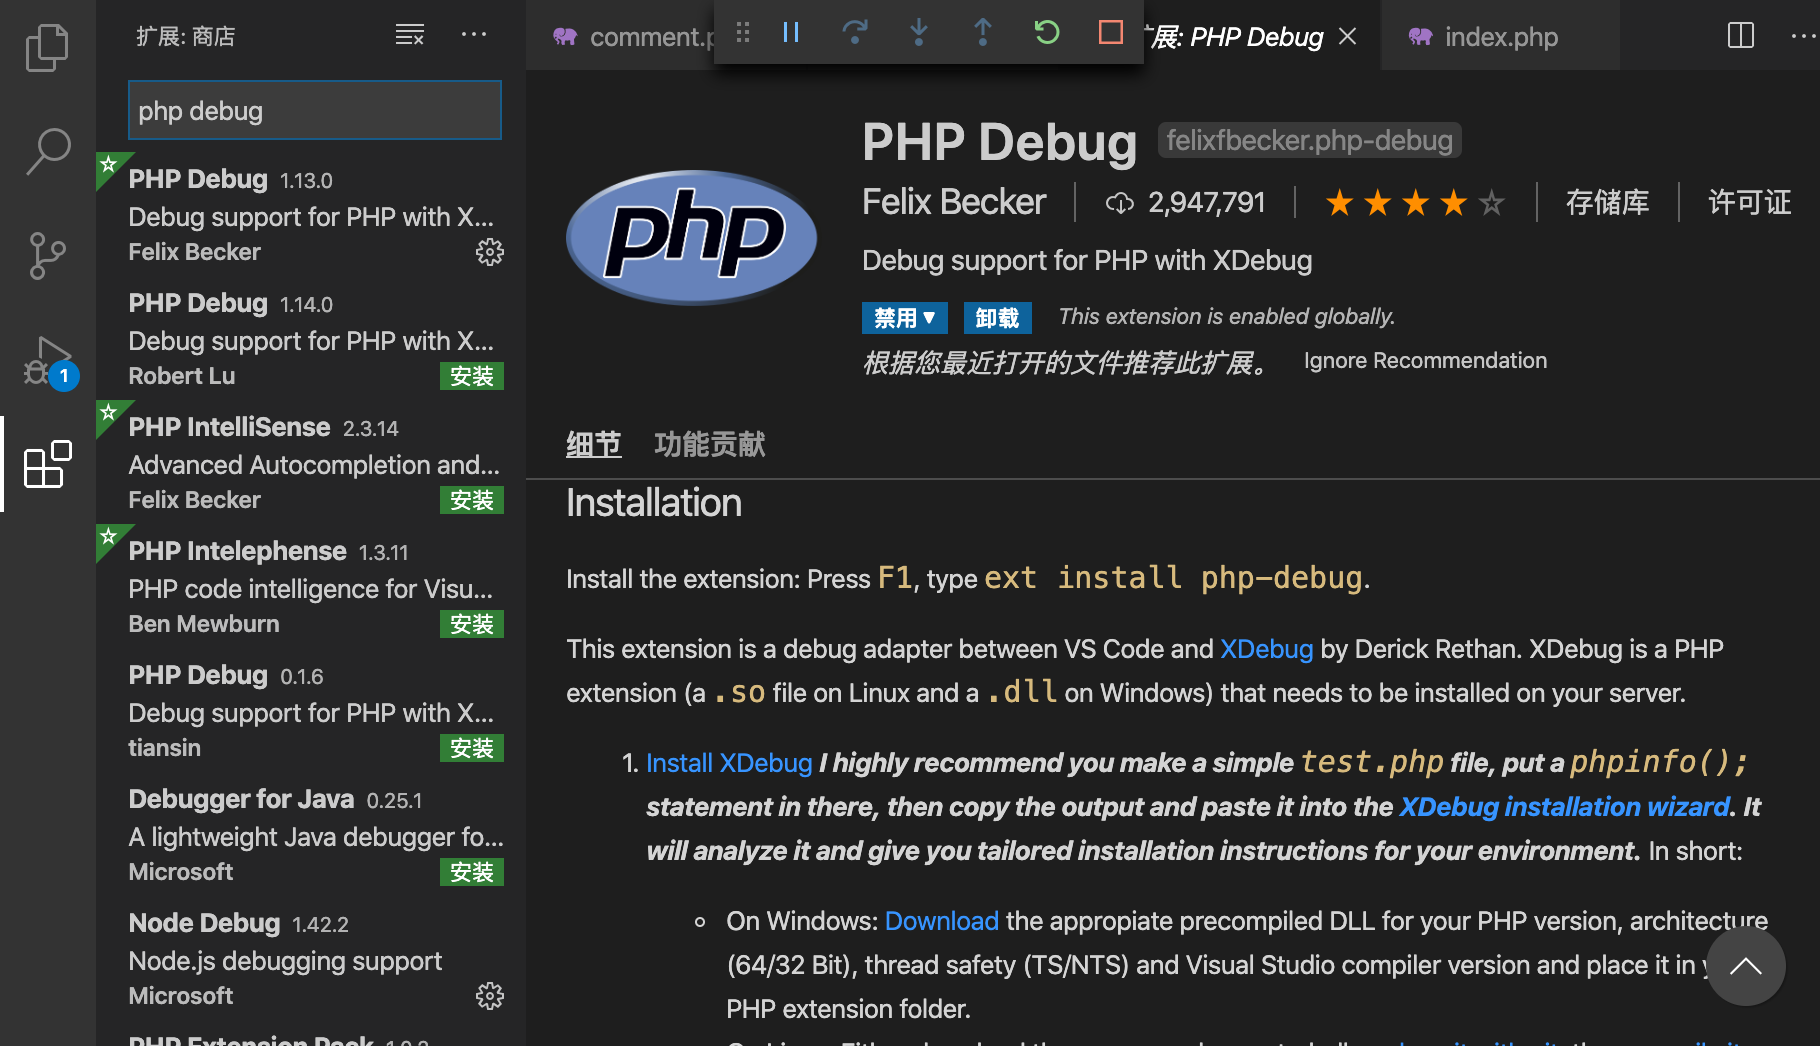1820x1046 pixels.
Task: Open the Explorer files view
Action: coord(47,47)
